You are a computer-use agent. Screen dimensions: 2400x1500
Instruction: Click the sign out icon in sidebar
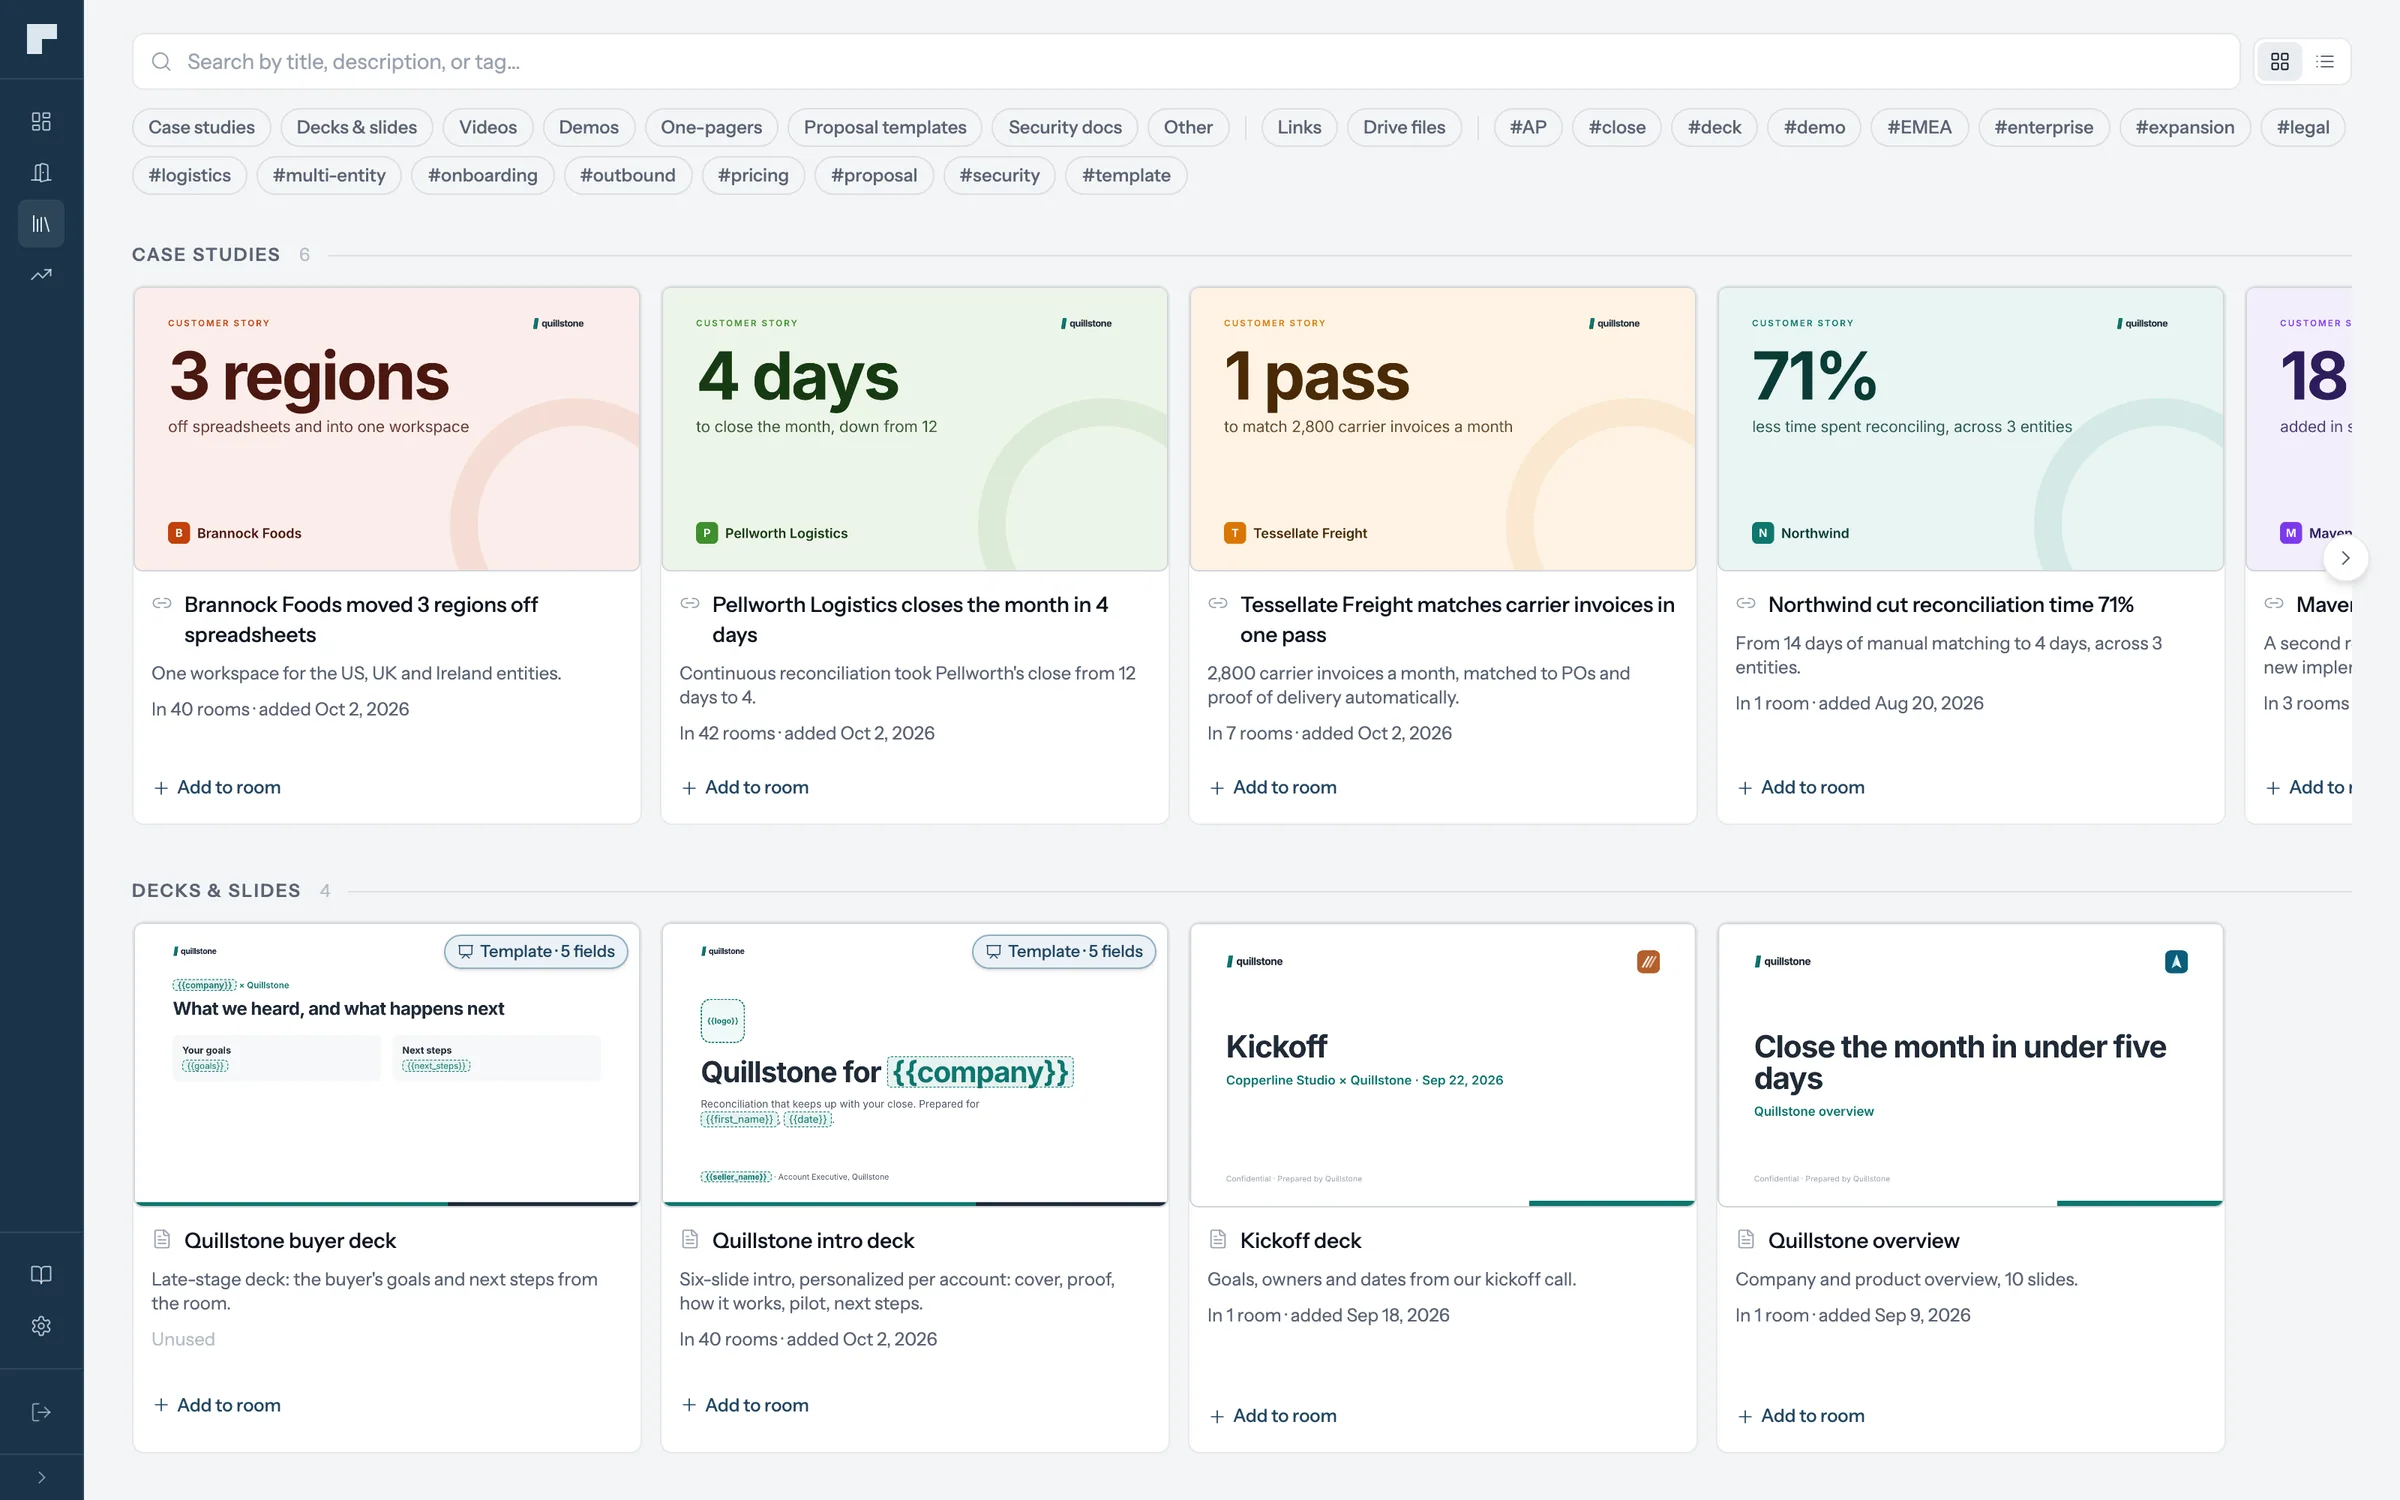(41, 1412)
